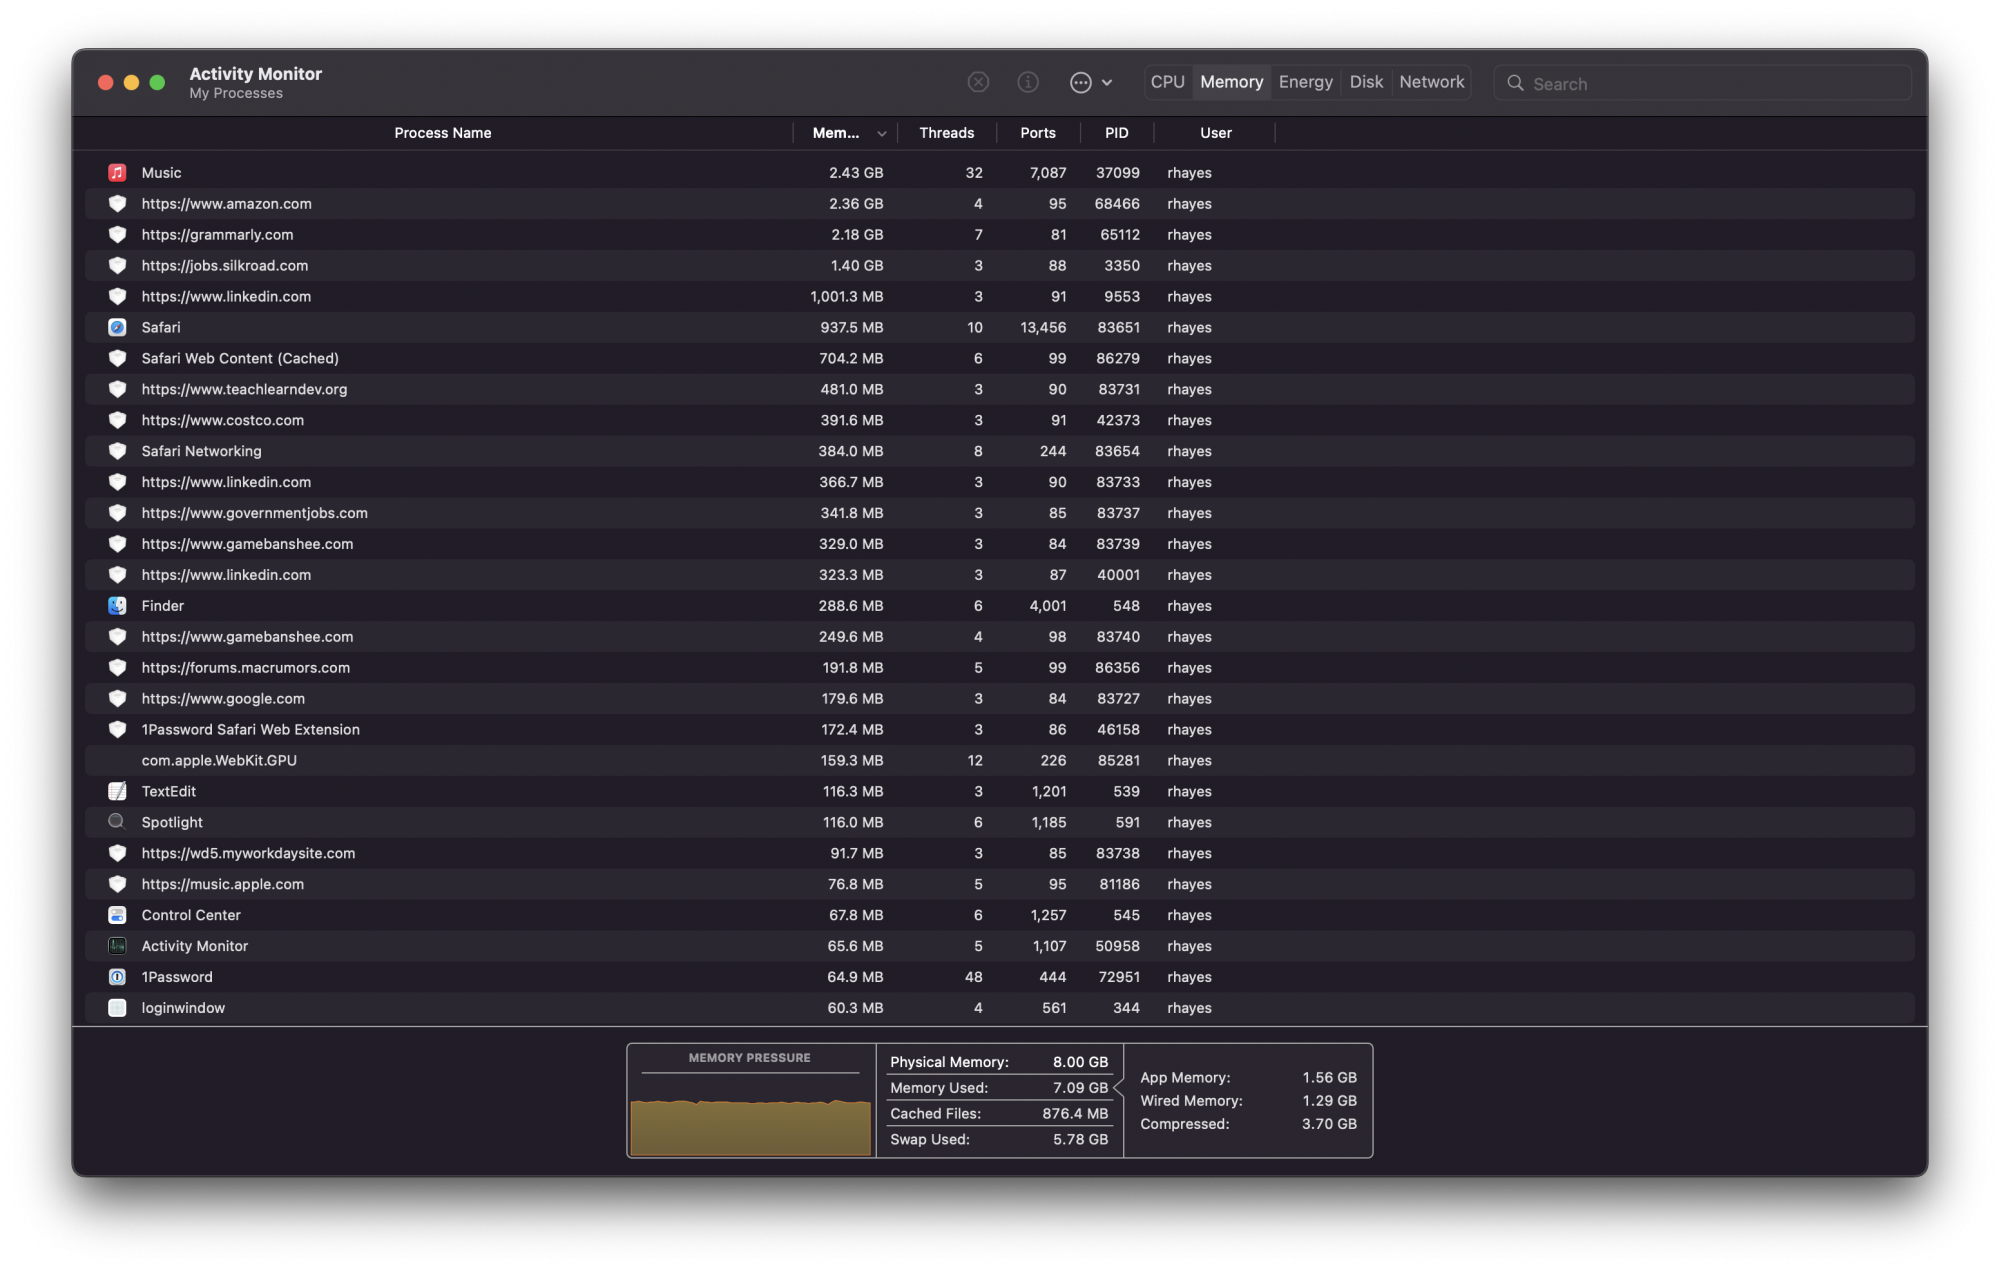Click the 1Password app icon in the list
Screen dimensions: 2000x1272
tap(117, 977)
